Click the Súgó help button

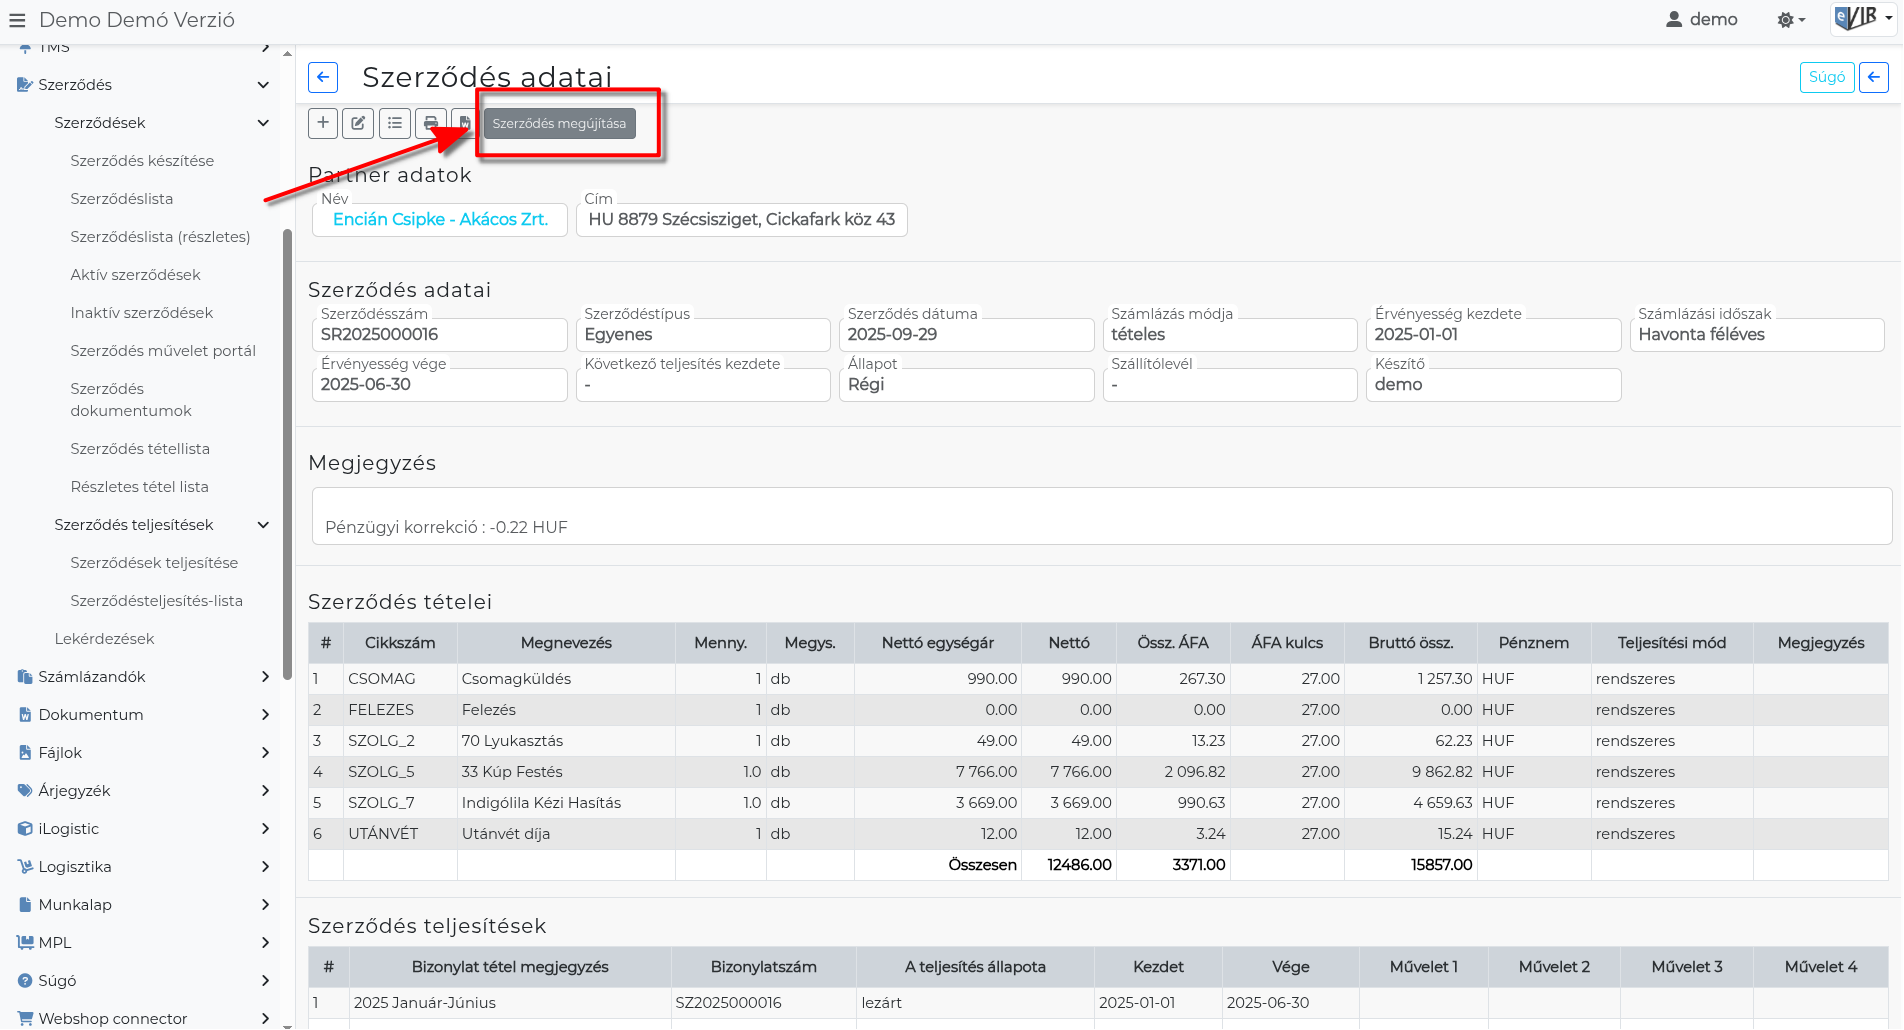tap(1826, 77)
